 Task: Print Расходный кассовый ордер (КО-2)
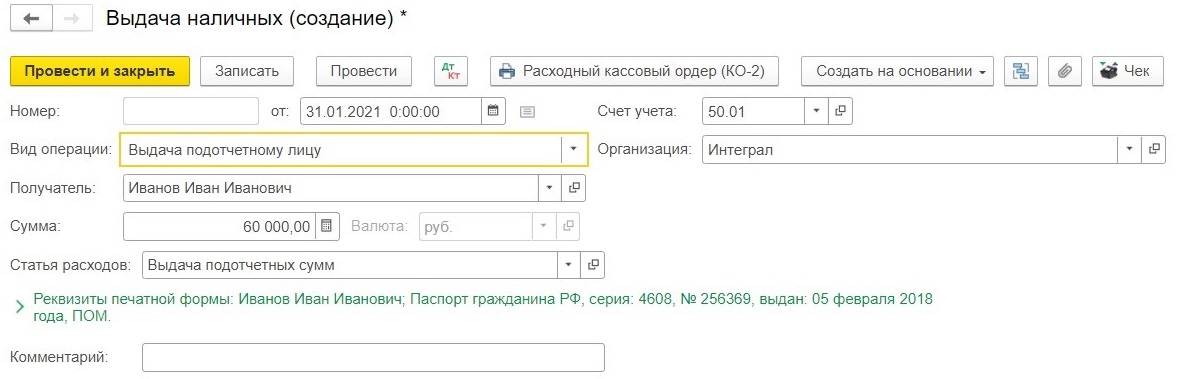[x=634, y=71]
